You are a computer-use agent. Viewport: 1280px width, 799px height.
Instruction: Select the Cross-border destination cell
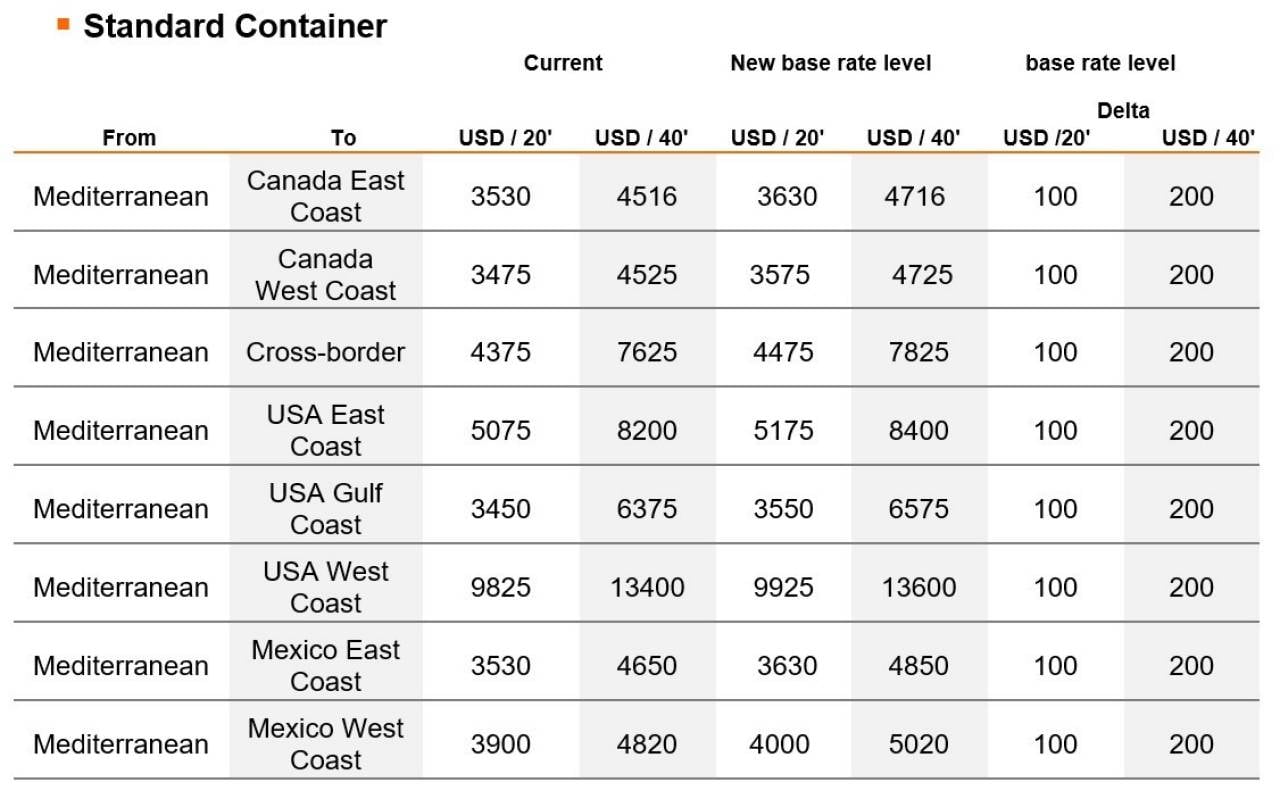pyautogui.click(x=326, y=352)
